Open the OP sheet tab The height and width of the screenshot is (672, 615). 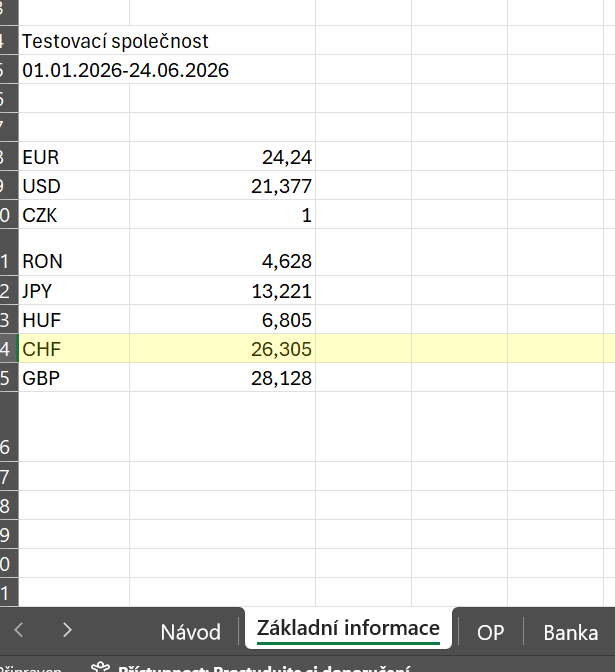[490, 632]
